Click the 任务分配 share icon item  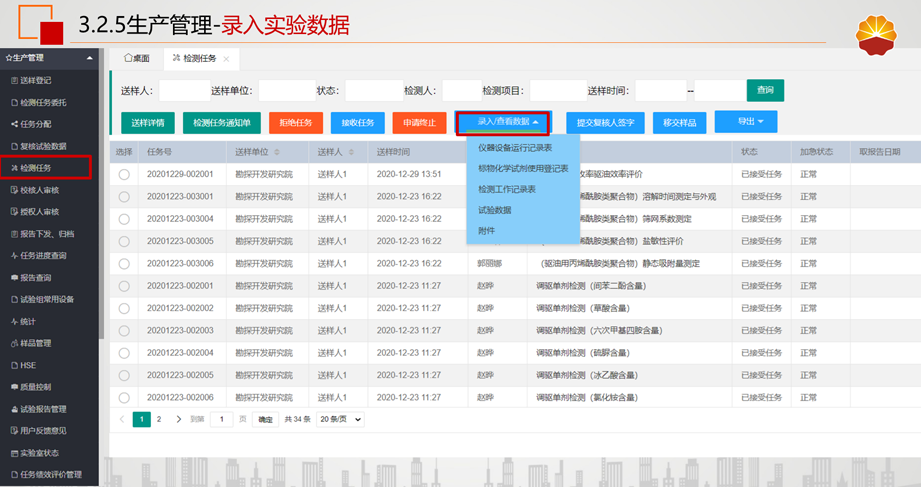point(31,124)
